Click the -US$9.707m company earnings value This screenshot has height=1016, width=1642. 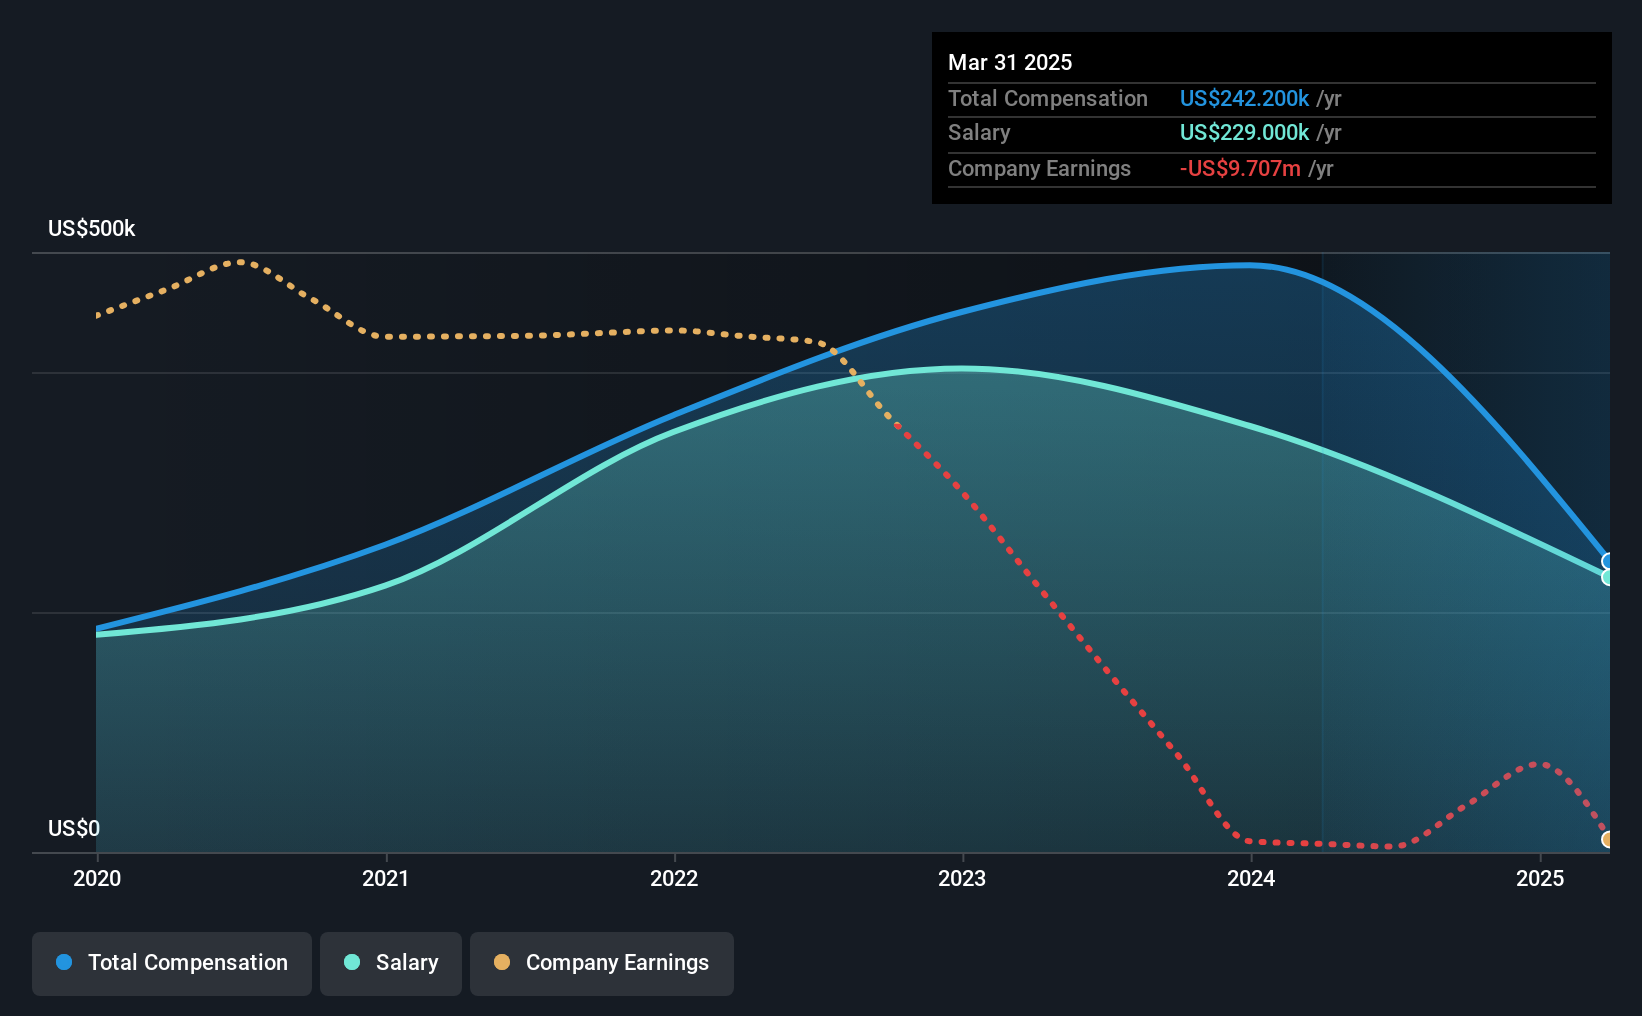1240,169
